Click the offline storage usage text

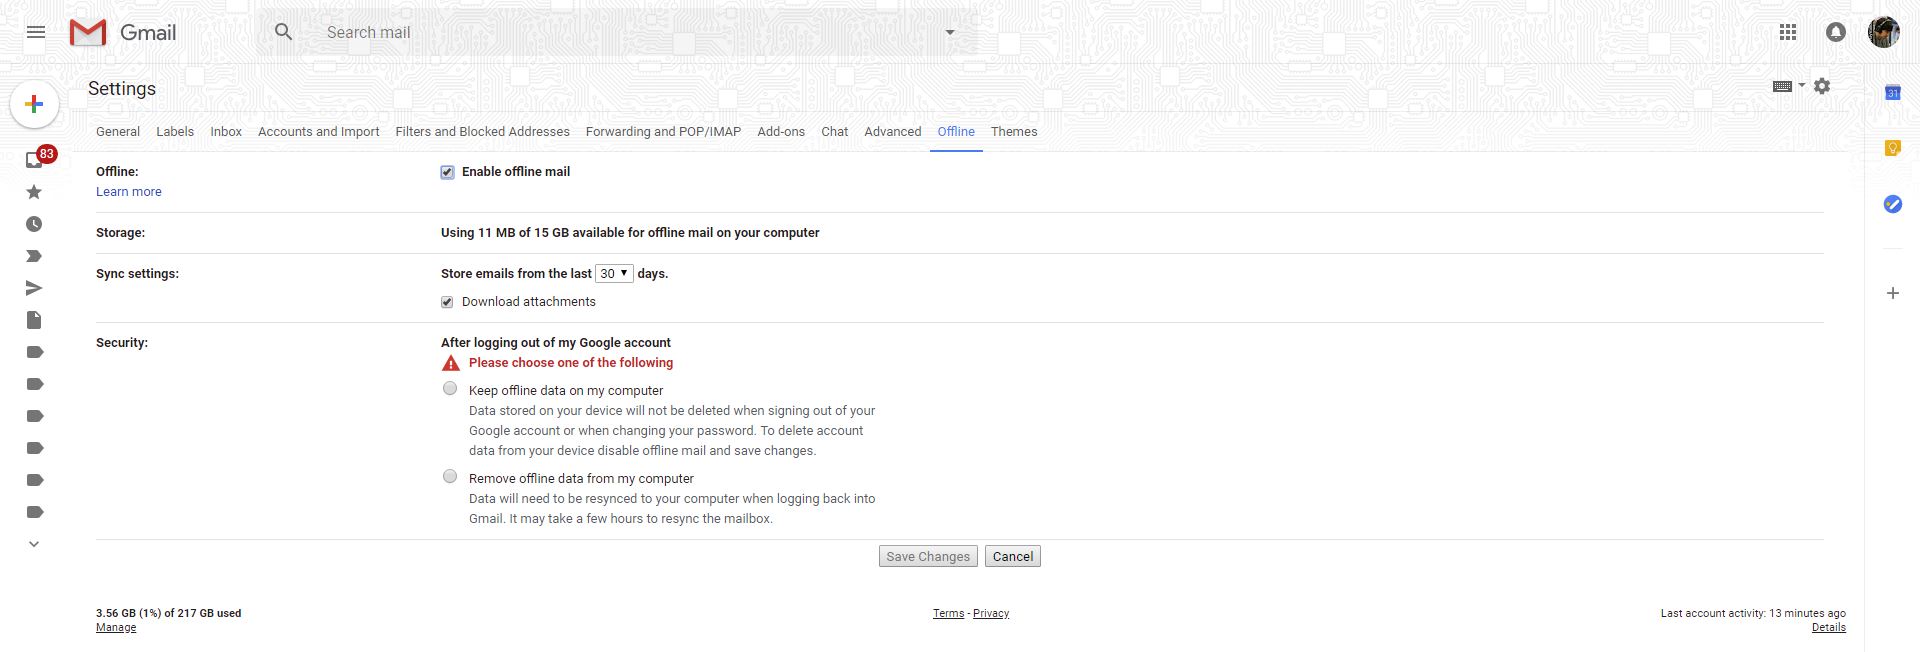630,233
